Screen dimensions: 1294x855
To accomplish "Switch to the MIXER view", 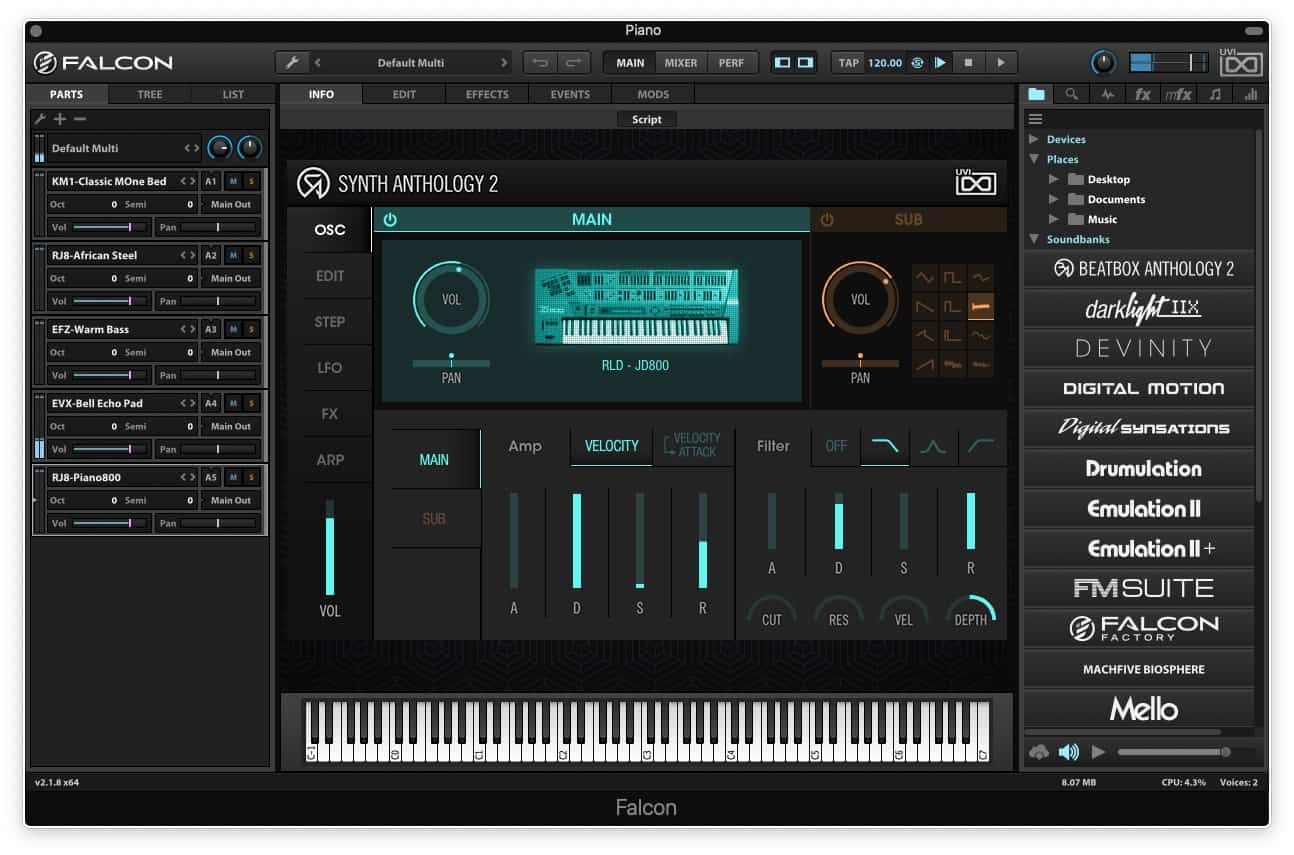I will [681, 62].
